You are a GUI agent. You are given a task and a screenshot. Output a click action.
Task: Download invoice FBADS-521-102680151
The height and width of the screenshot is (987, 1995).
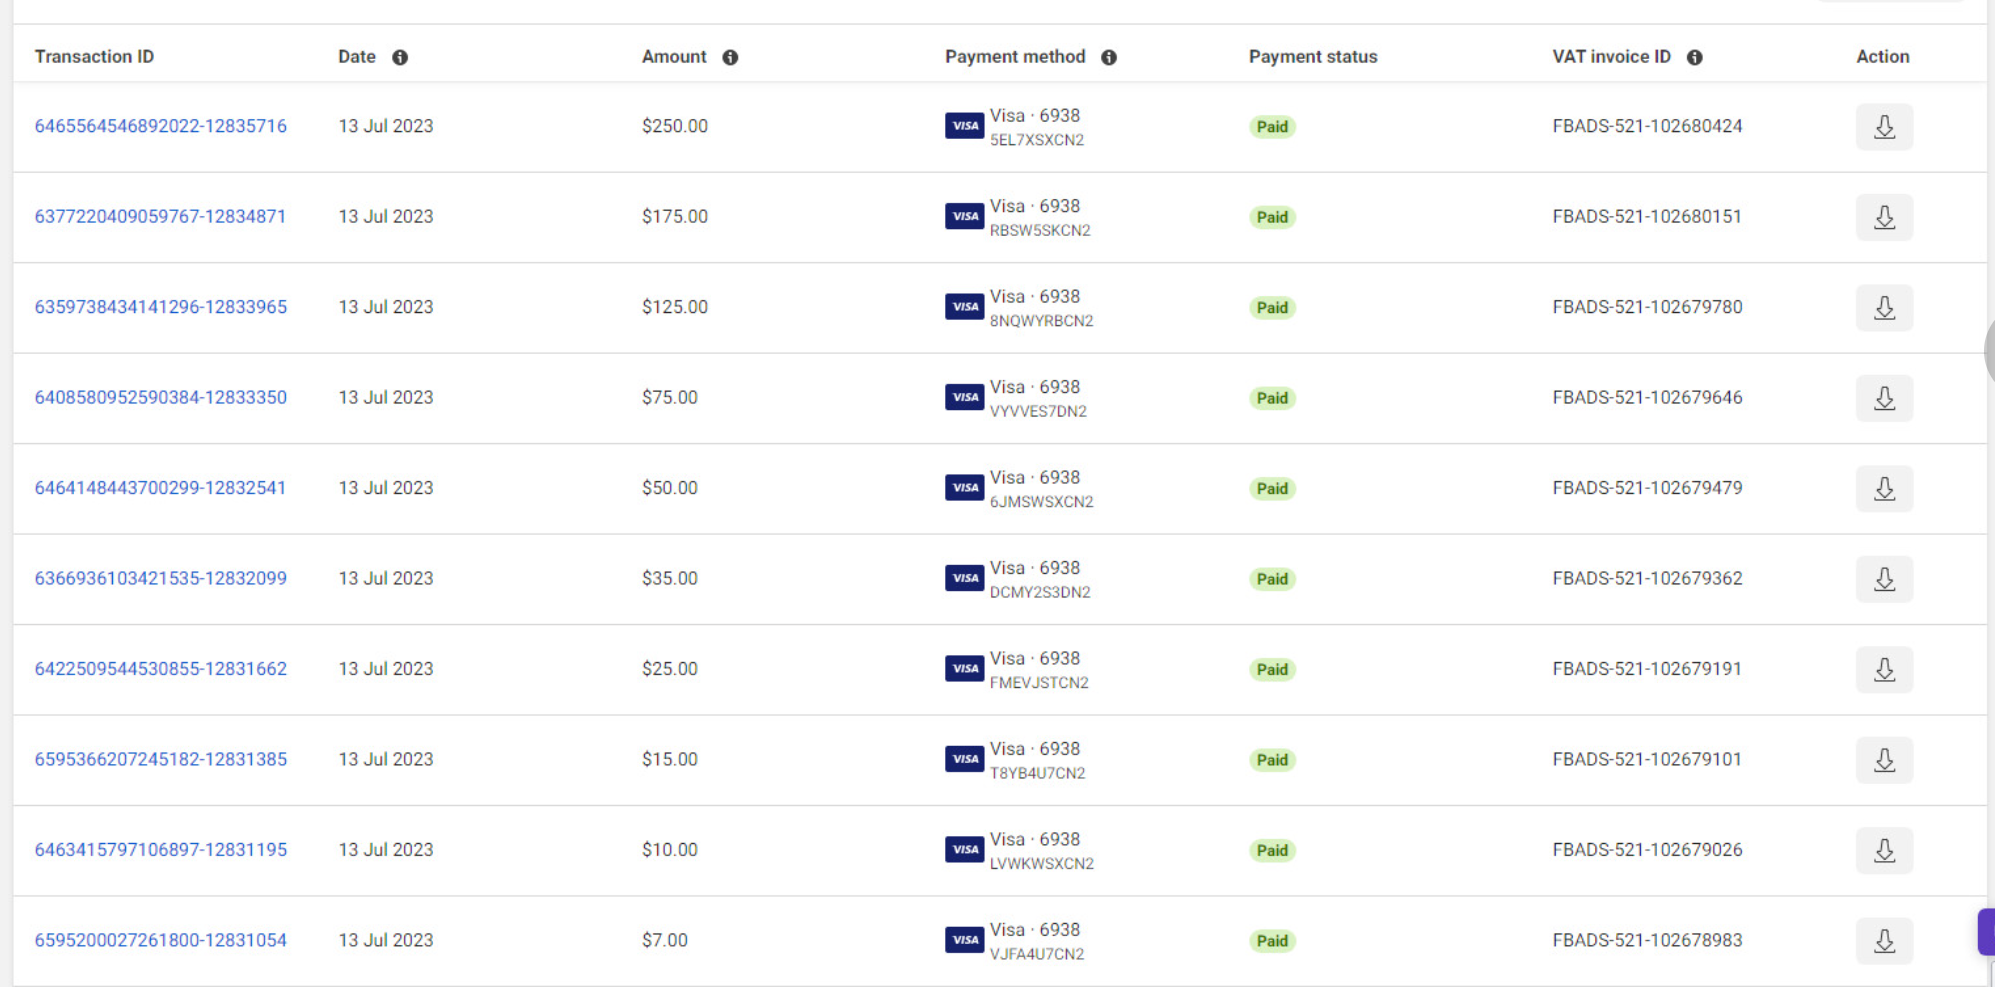(1884, 217)
